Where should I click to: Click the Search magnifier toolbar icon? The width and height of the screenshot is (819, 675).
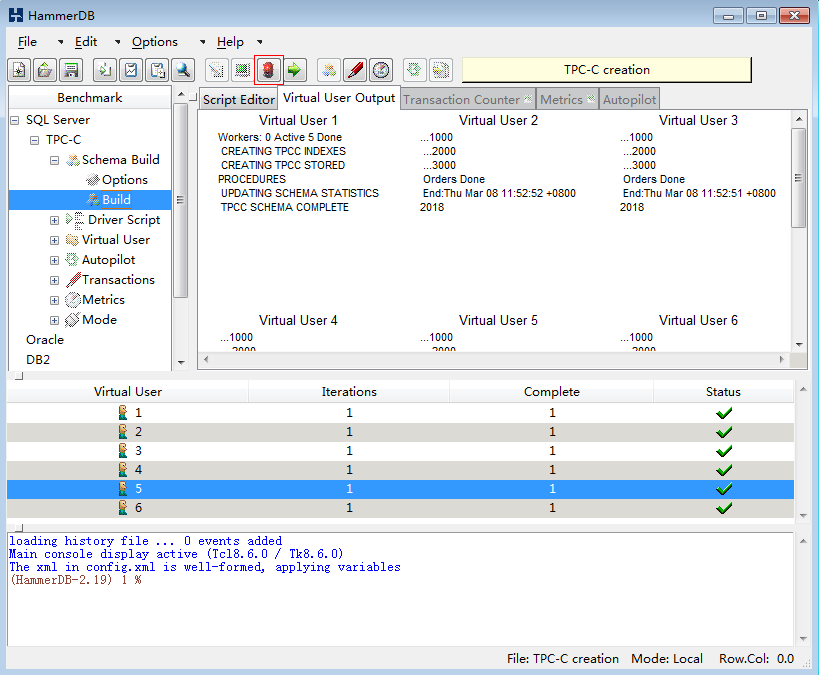click(183, 70)
